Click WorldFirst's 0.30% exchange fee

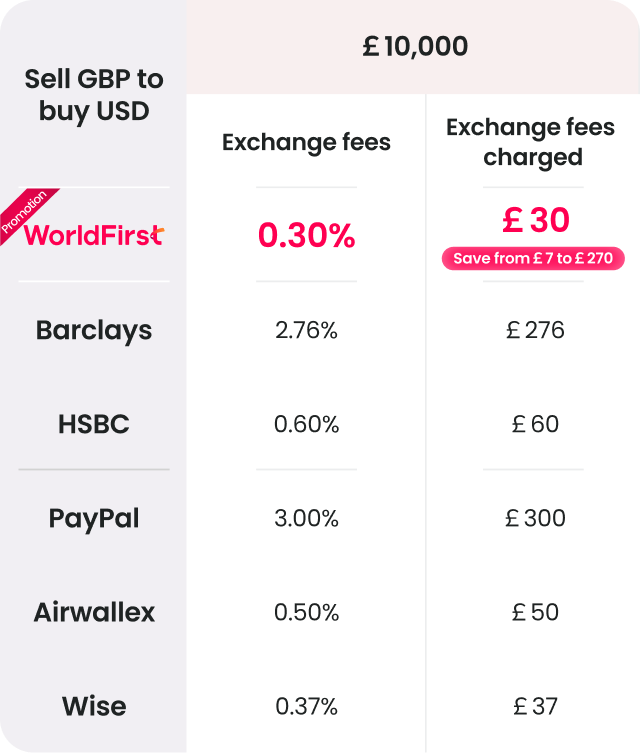306,236
